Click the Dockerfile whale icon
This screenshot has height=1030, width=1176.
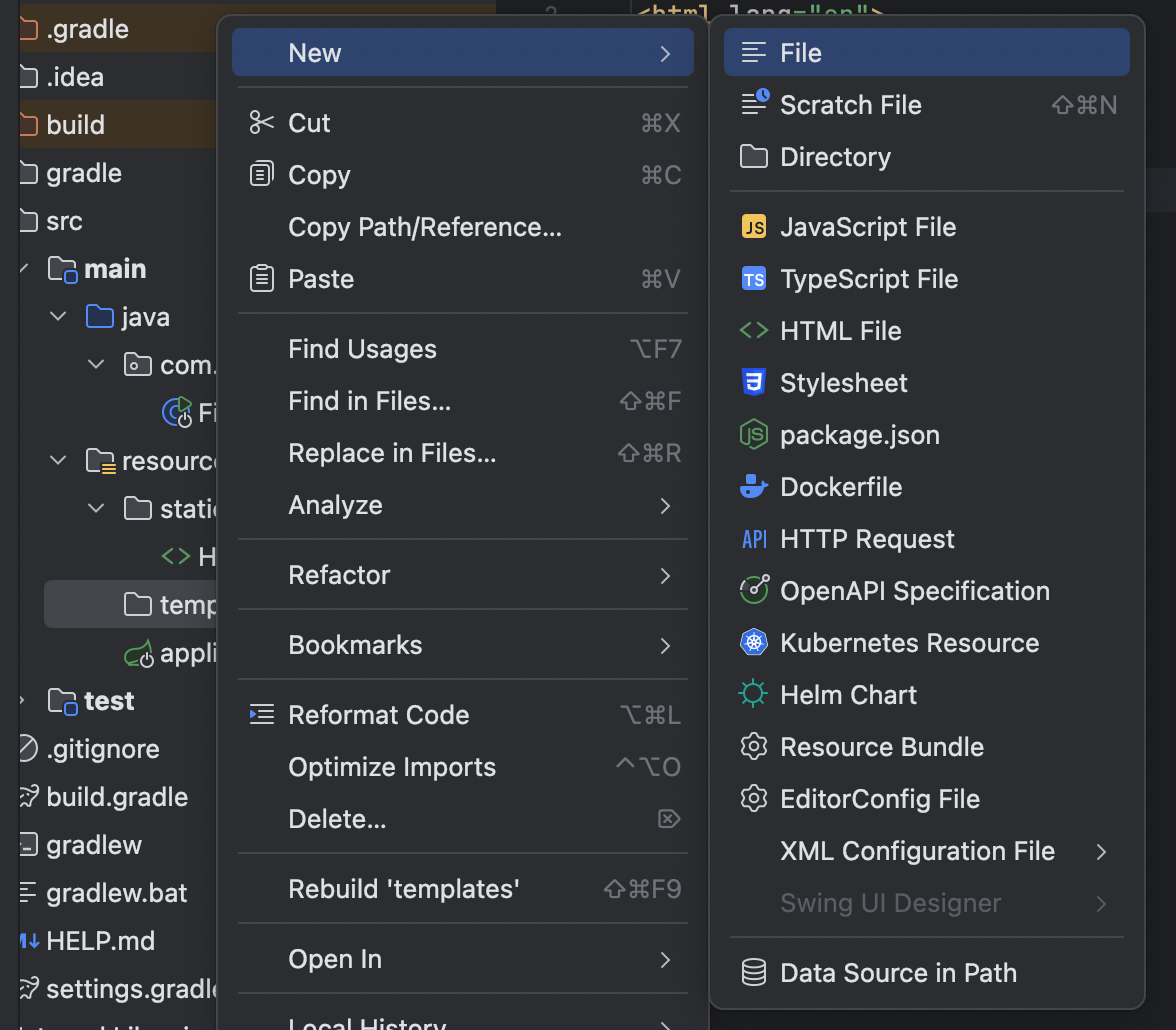(x=754, y=487)
